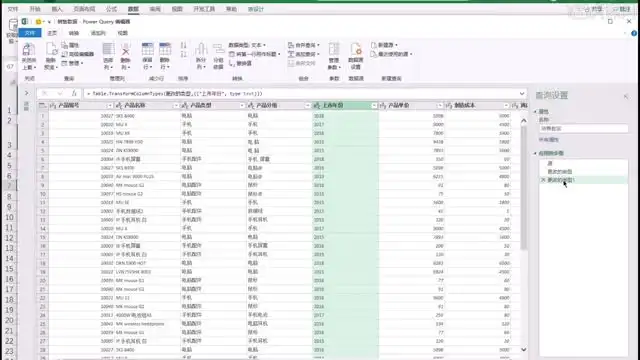
Task: Select the 源 (Source) applied step
Action: [x=583, y=163]
